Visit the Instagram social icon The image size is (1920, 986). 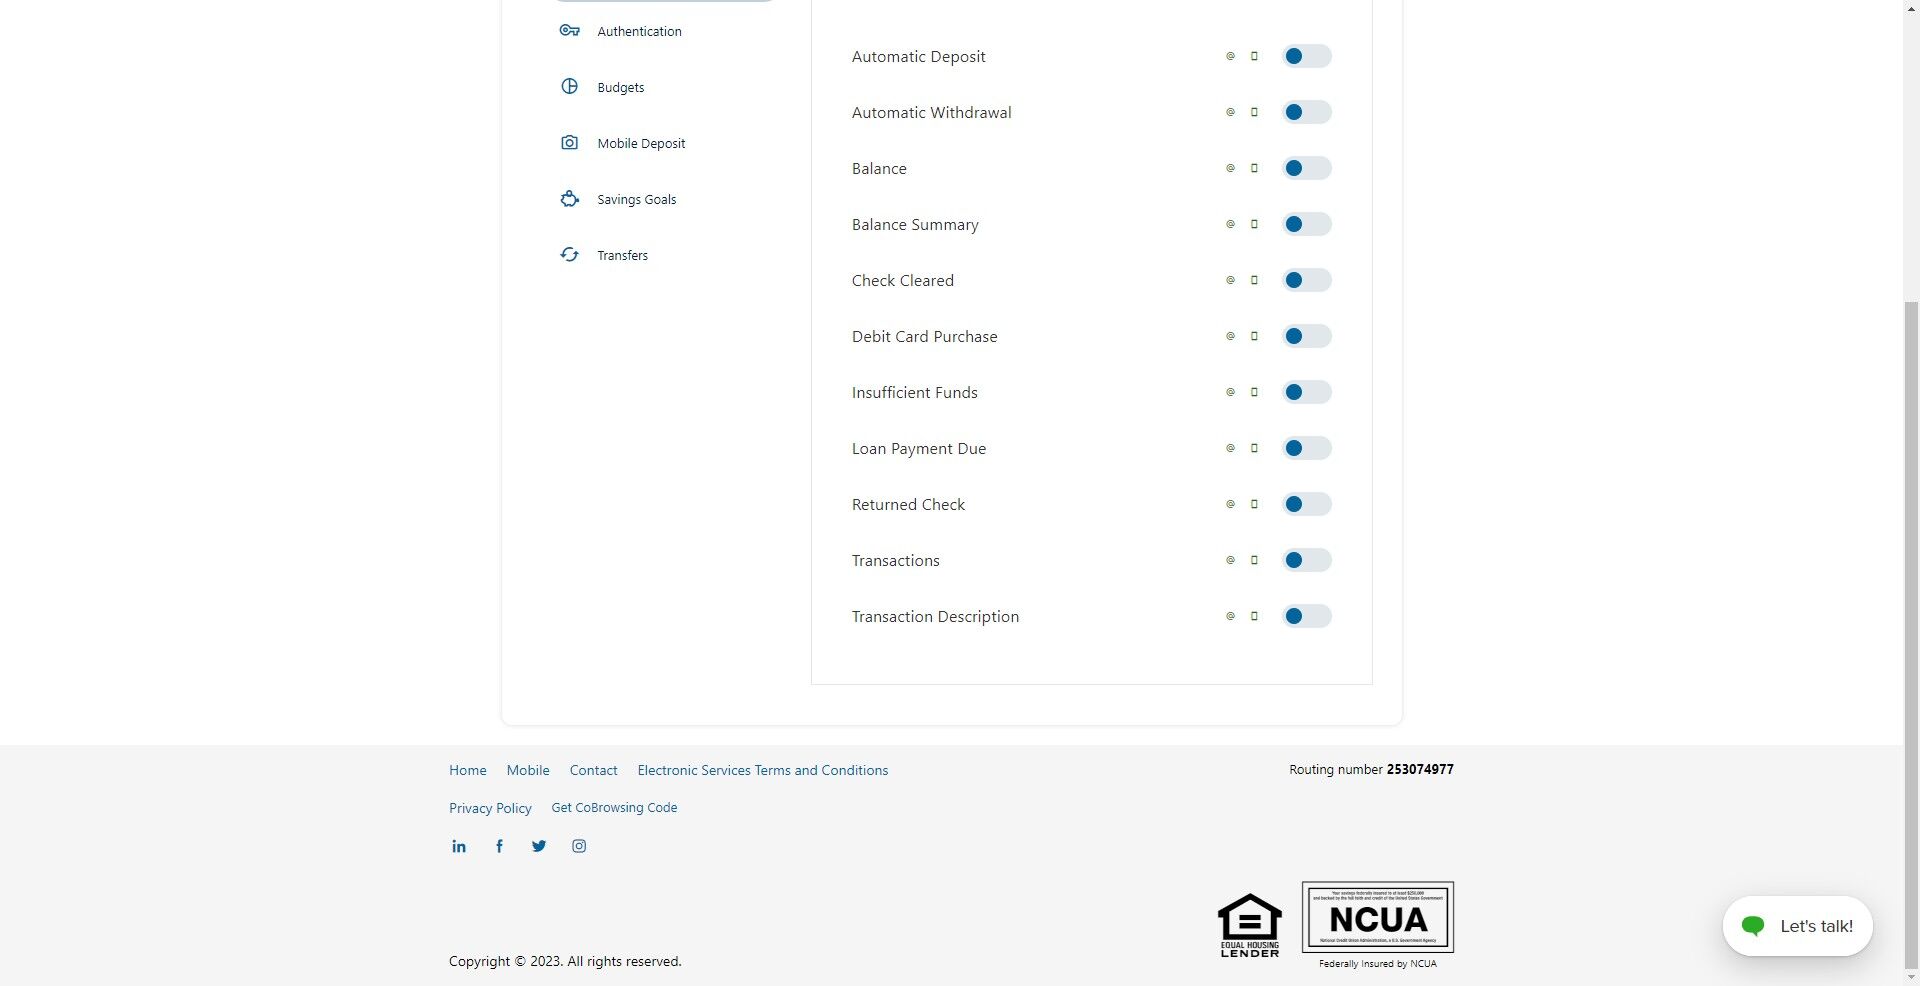point(579,845)
